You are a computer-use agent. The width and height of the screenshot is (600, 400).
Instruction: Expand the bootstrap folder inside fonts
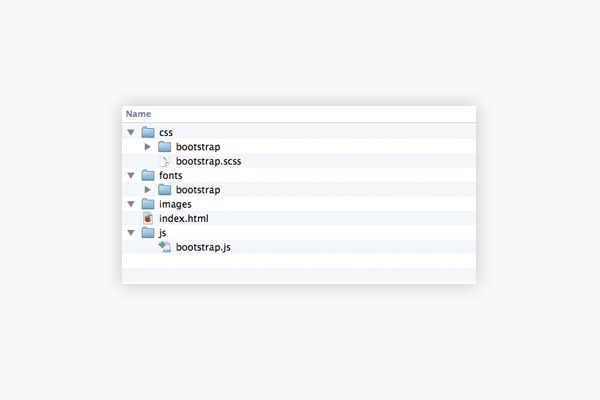(148, 190)
